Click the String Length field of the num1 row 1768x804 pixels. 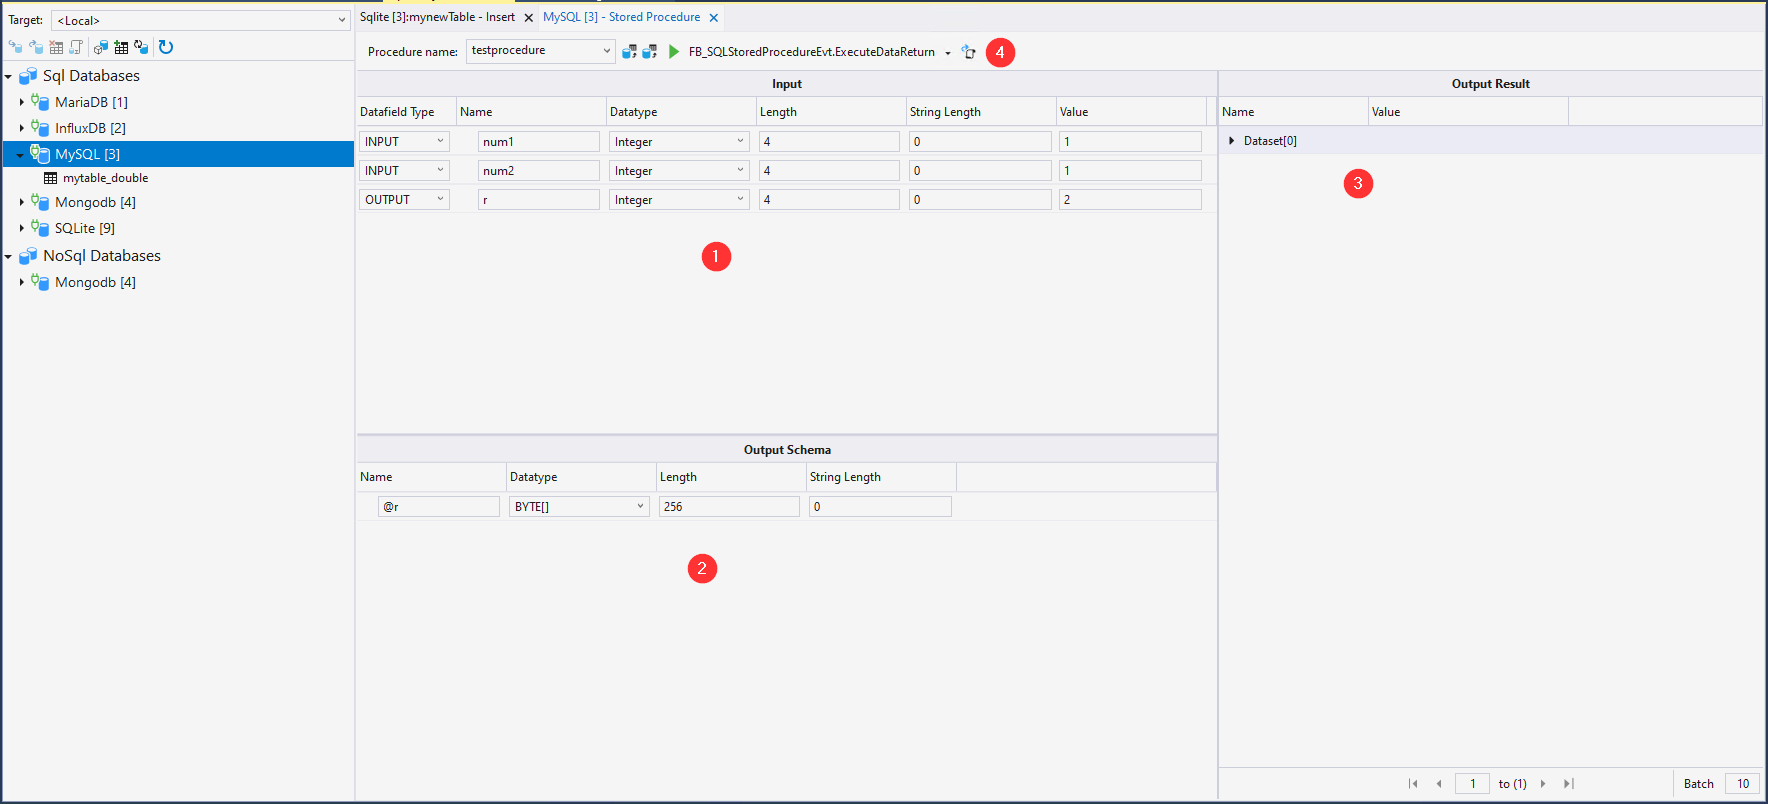click(980, 142)
